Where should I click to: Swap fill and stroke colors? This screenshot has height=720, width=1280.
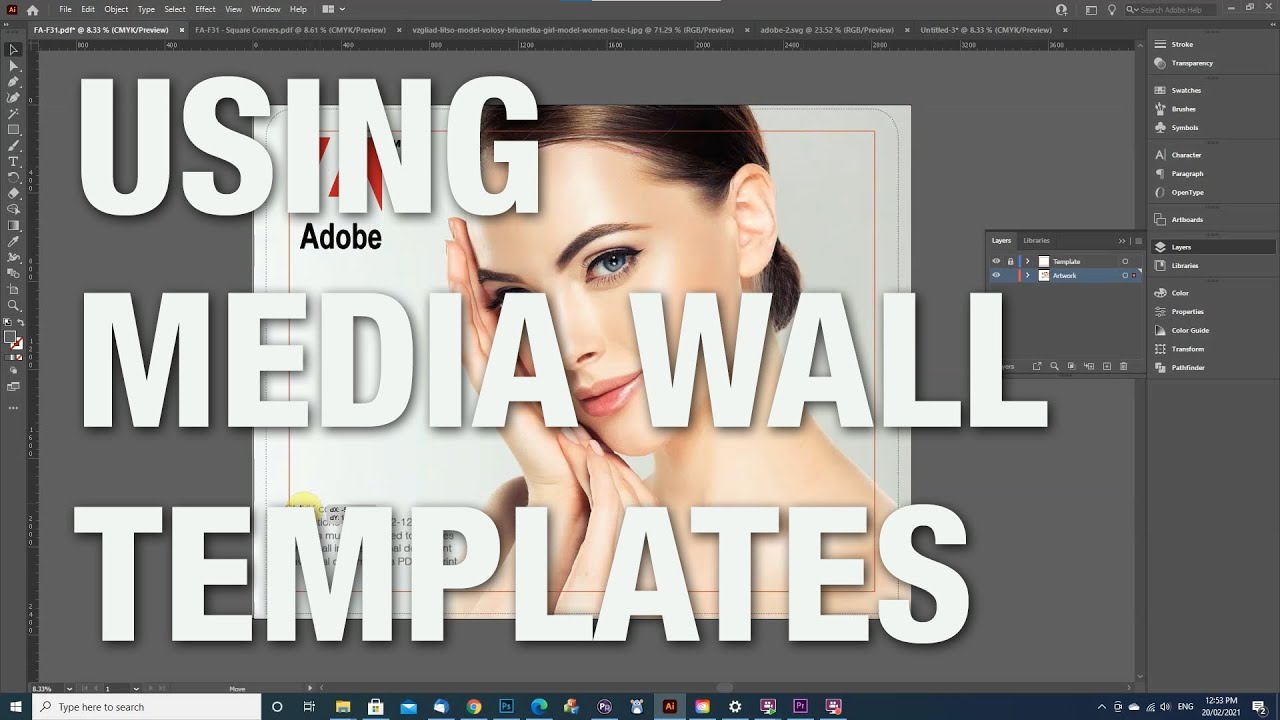21,322
